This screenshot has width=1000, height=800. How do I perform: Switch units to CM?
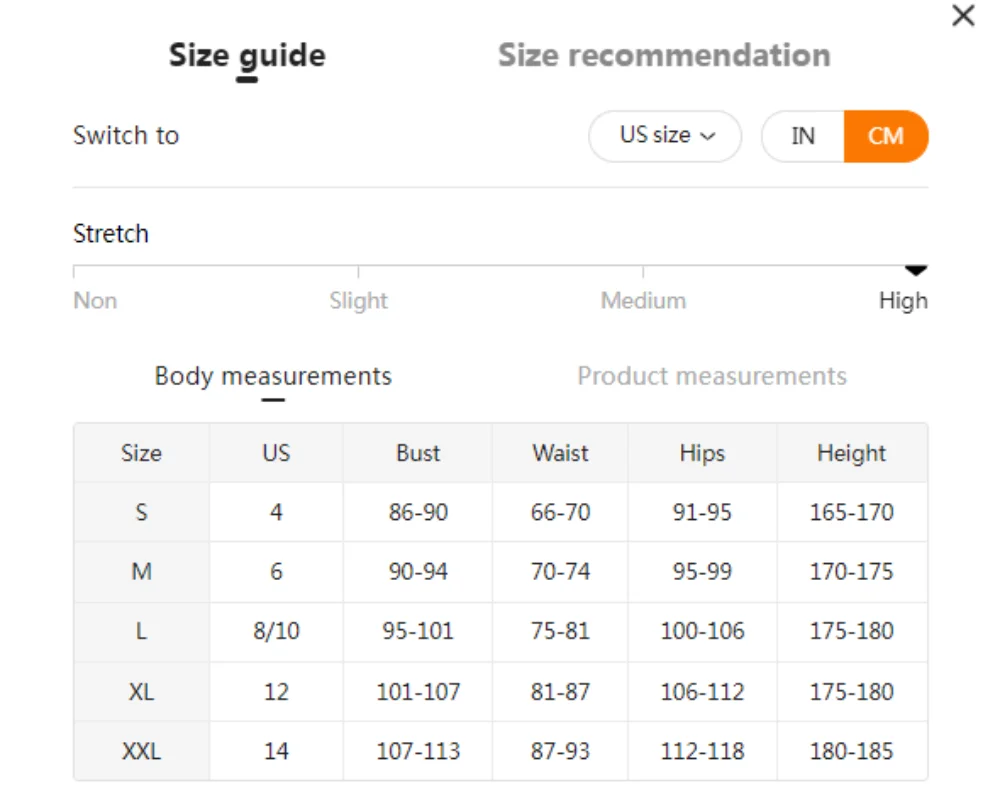coord(886,136)
